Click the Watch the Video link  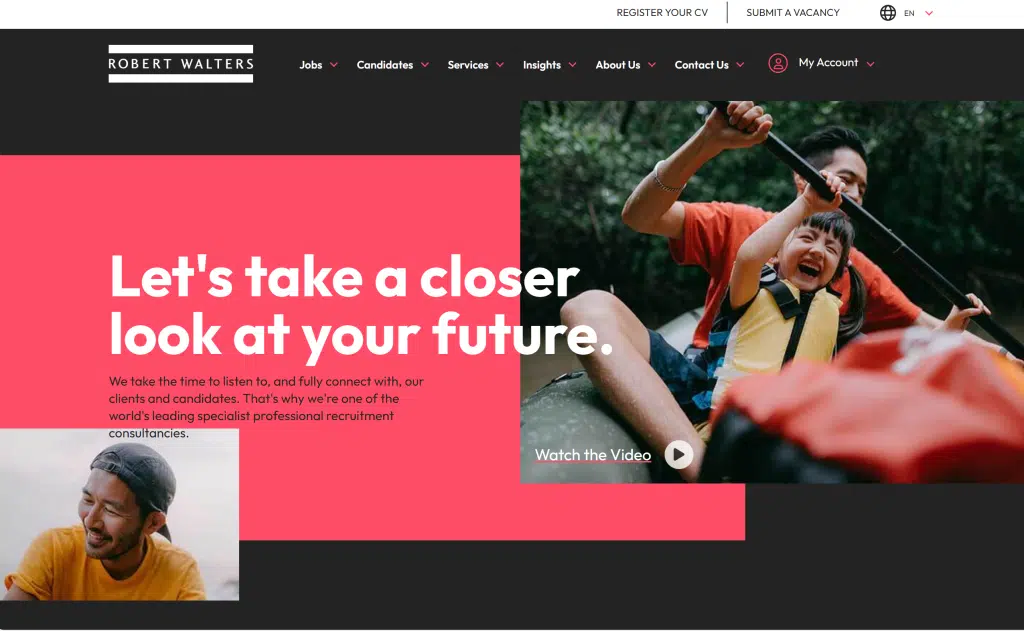click(593, 455)
